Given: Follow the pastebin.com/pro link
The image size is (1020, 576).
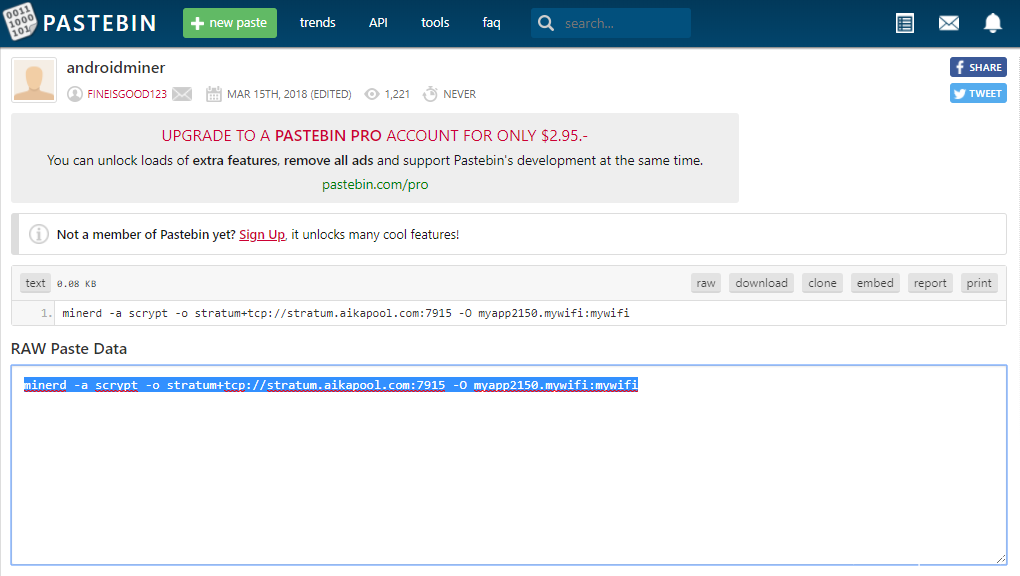Looking at the screenshot, I should click(x=375, y=184).
